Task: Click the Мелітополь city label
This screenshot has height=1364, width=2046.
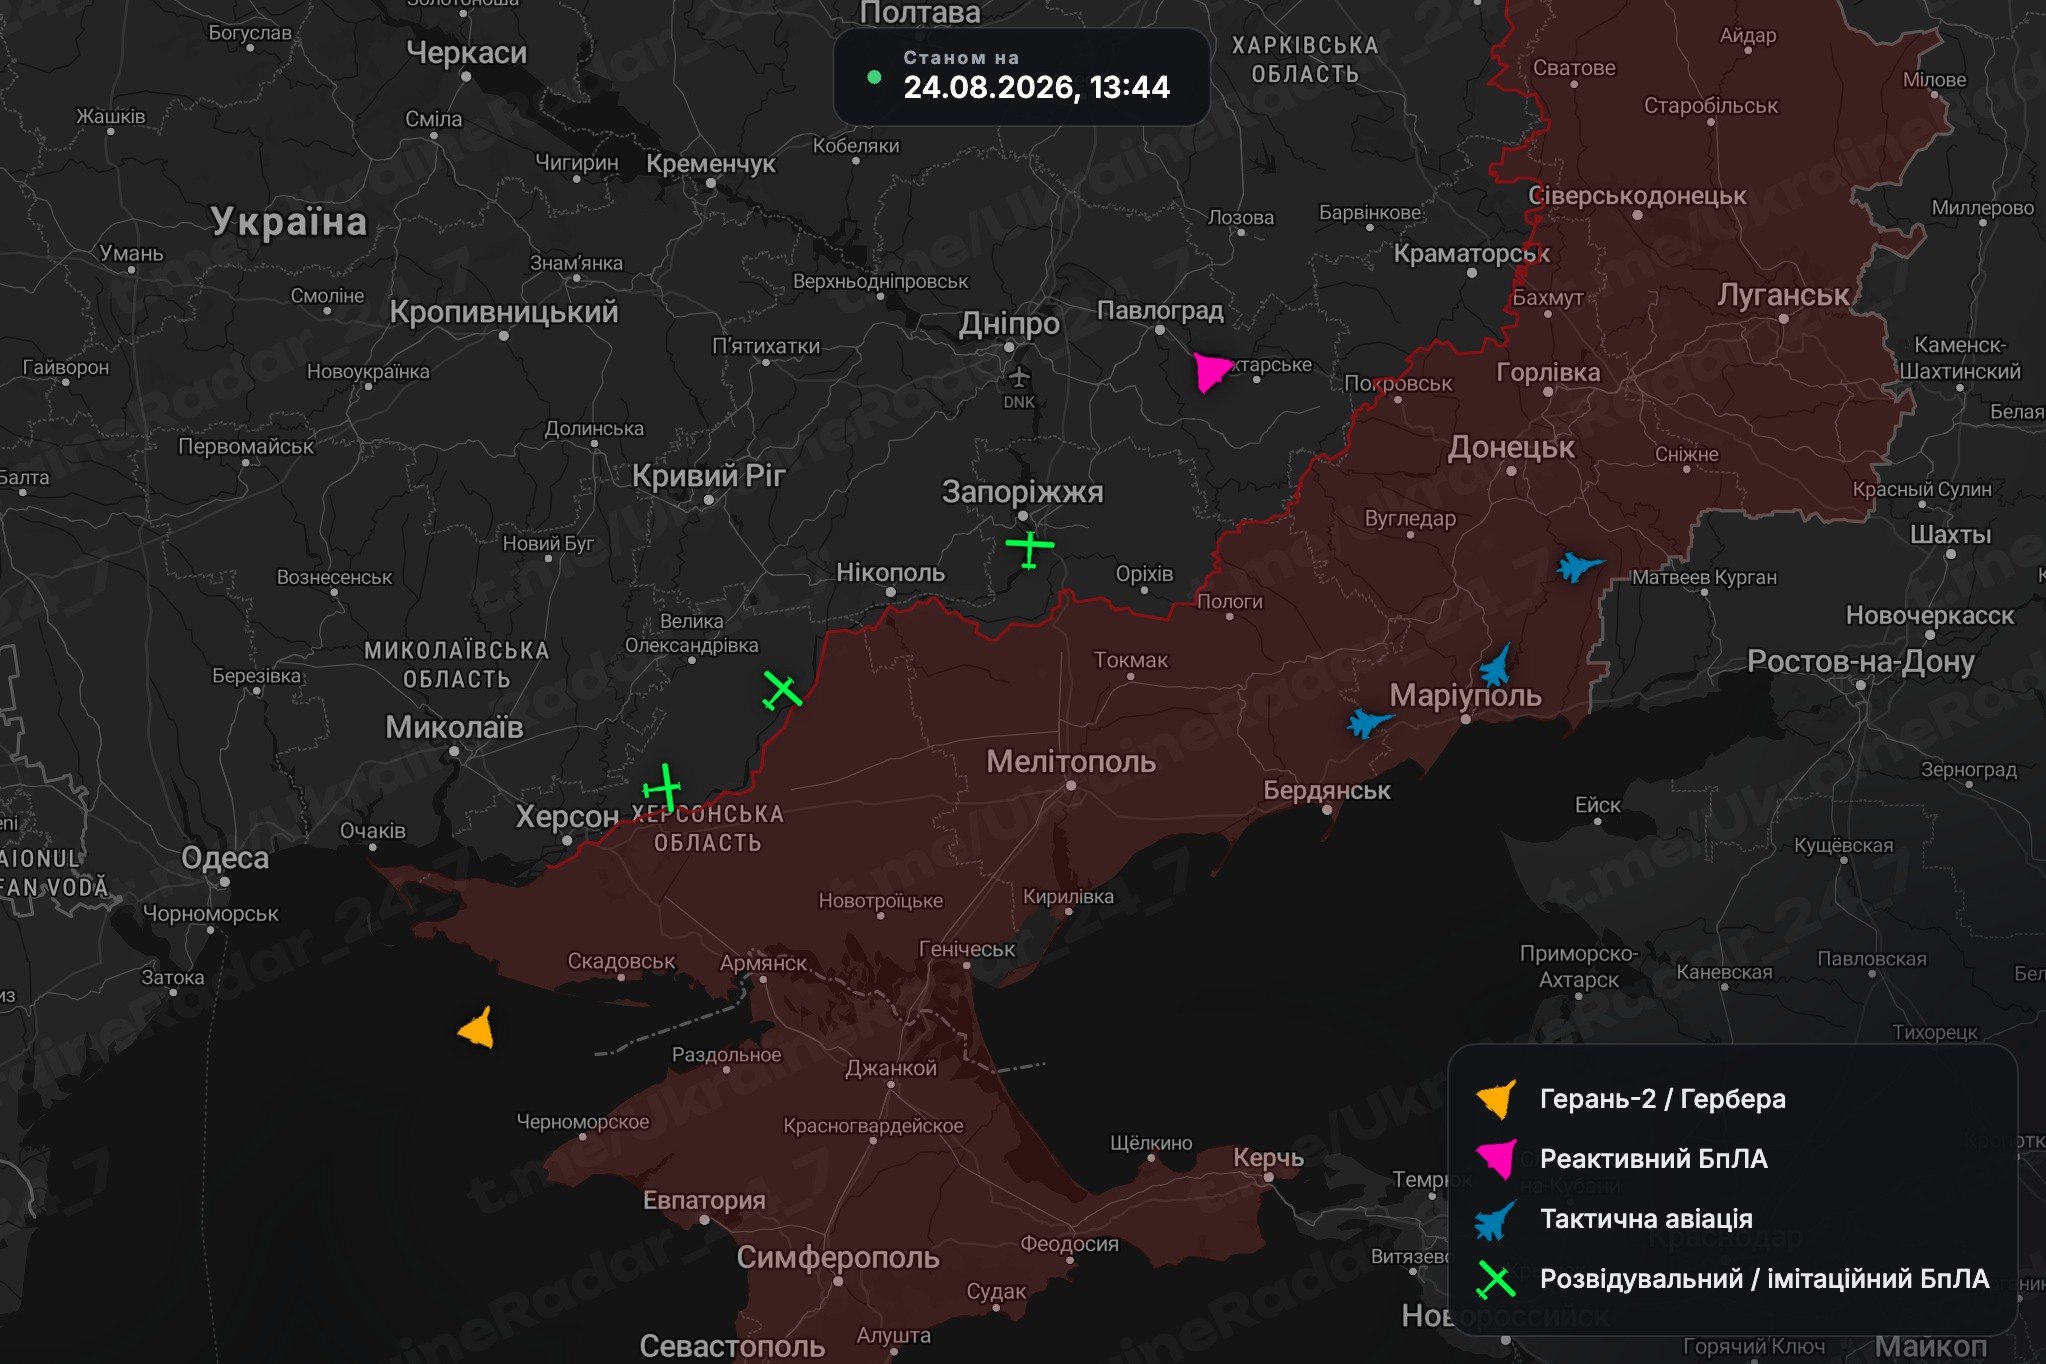Action: click(1071, 762)
